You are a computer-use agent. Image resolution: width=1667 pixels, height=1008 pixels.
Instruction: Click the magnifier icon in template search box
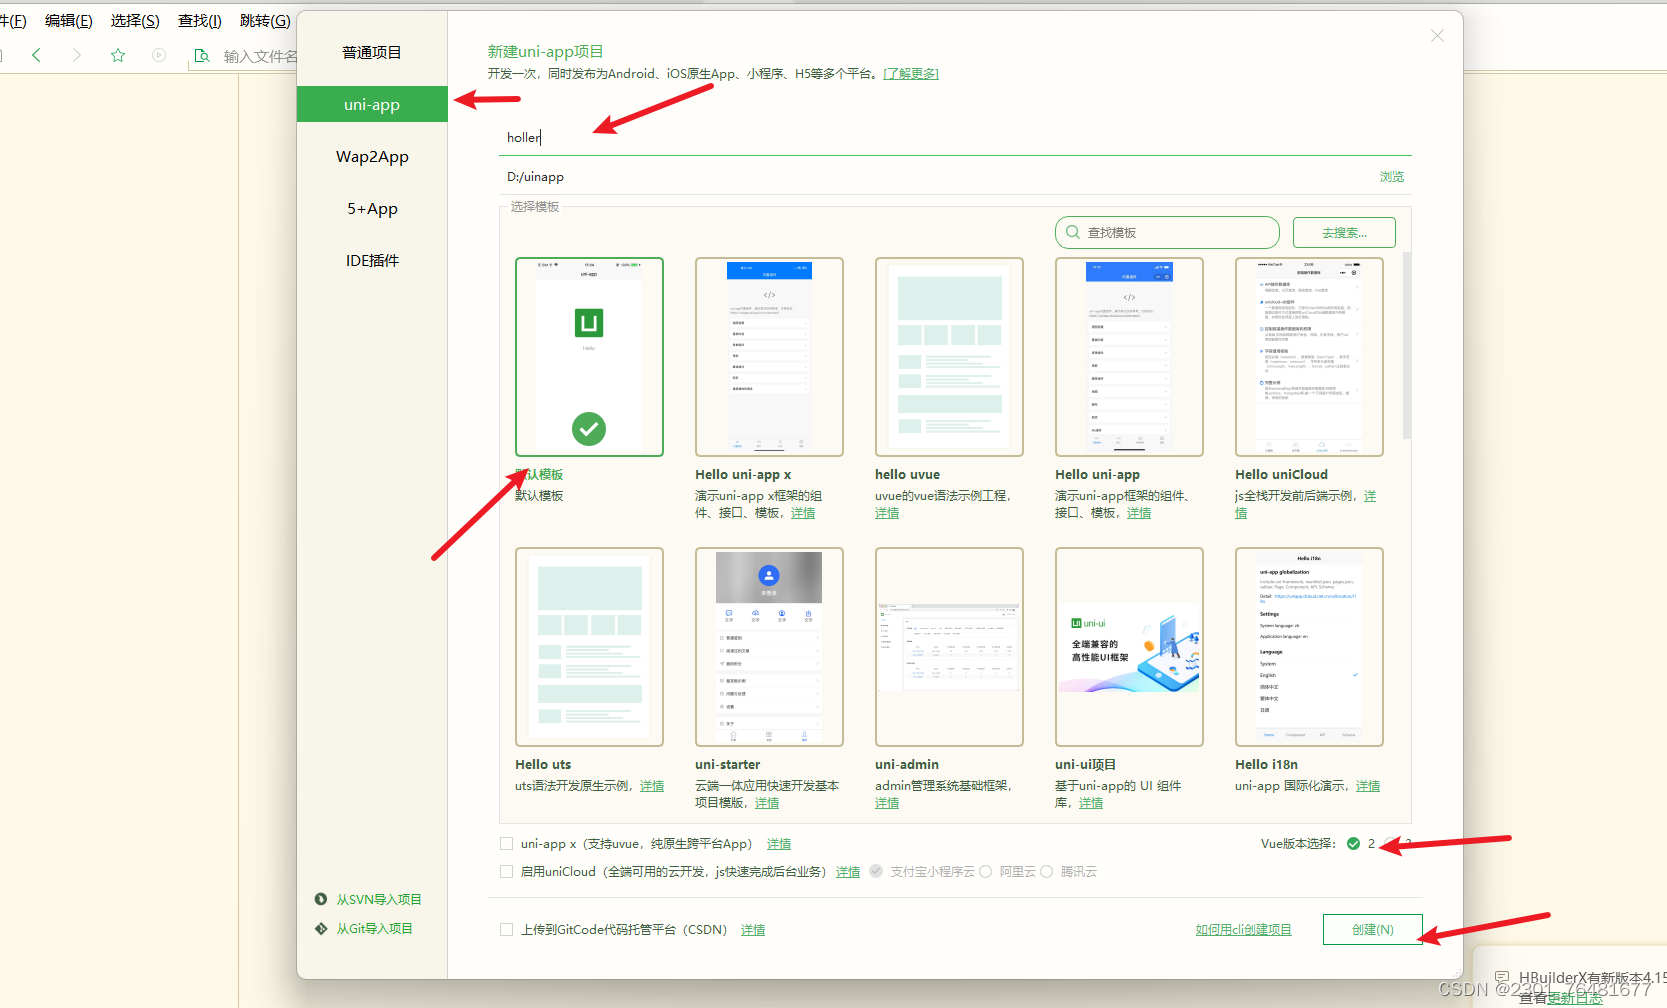click(x=1073, y=232)
